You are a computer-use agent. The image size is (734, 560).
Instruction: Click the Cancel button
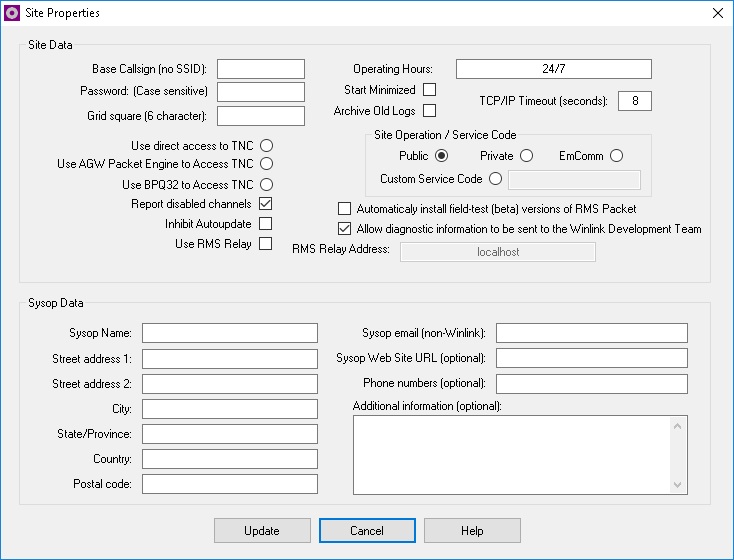point(367,531)
